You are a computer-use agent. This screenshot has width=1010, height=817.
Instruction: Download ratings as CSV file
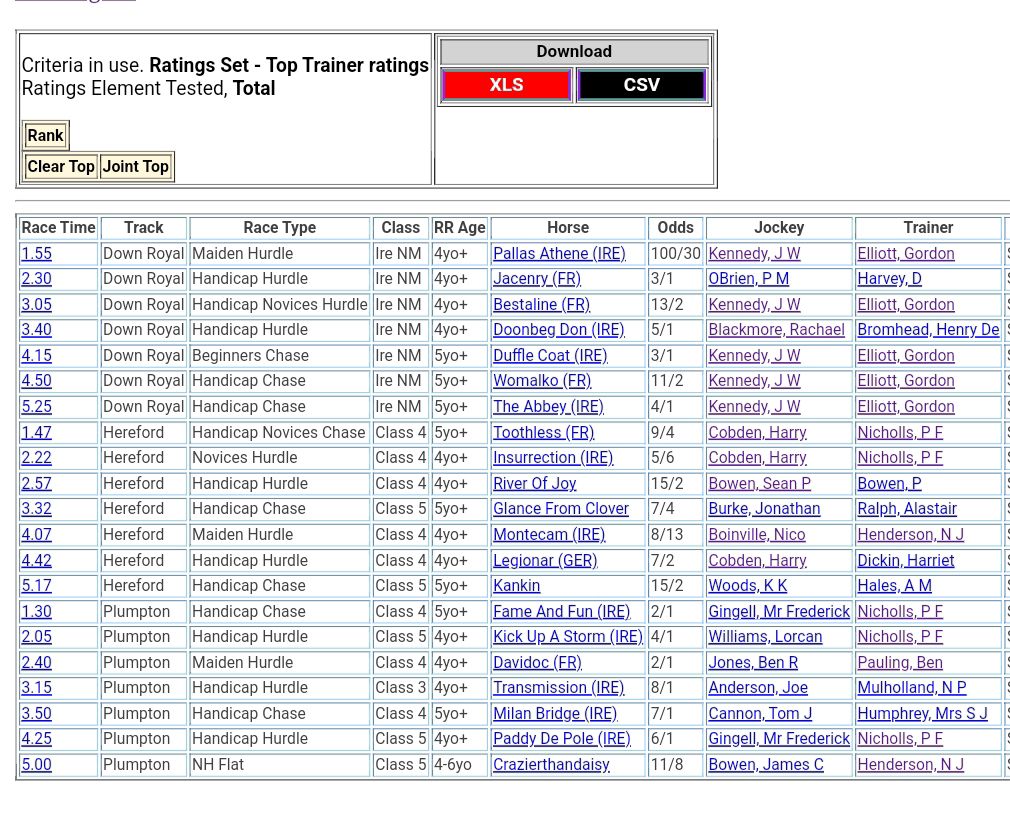pyautogui.click(x=641, y=85)
